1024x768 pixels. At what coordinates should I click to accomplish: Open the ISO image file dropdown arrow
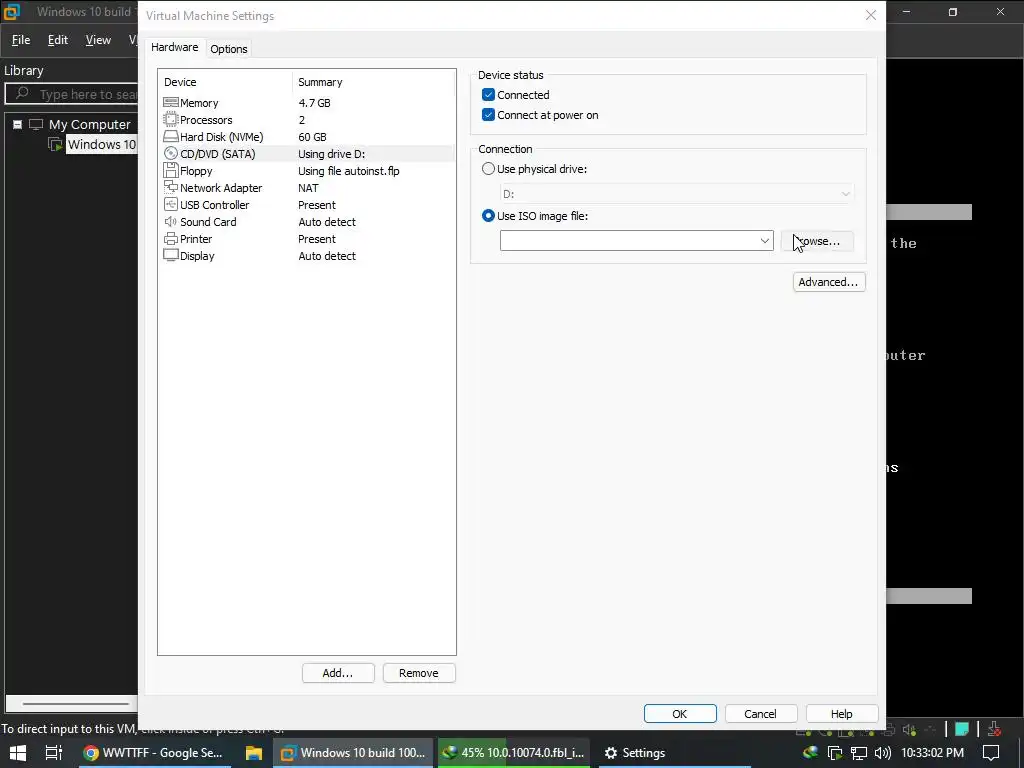coord(764,240)
